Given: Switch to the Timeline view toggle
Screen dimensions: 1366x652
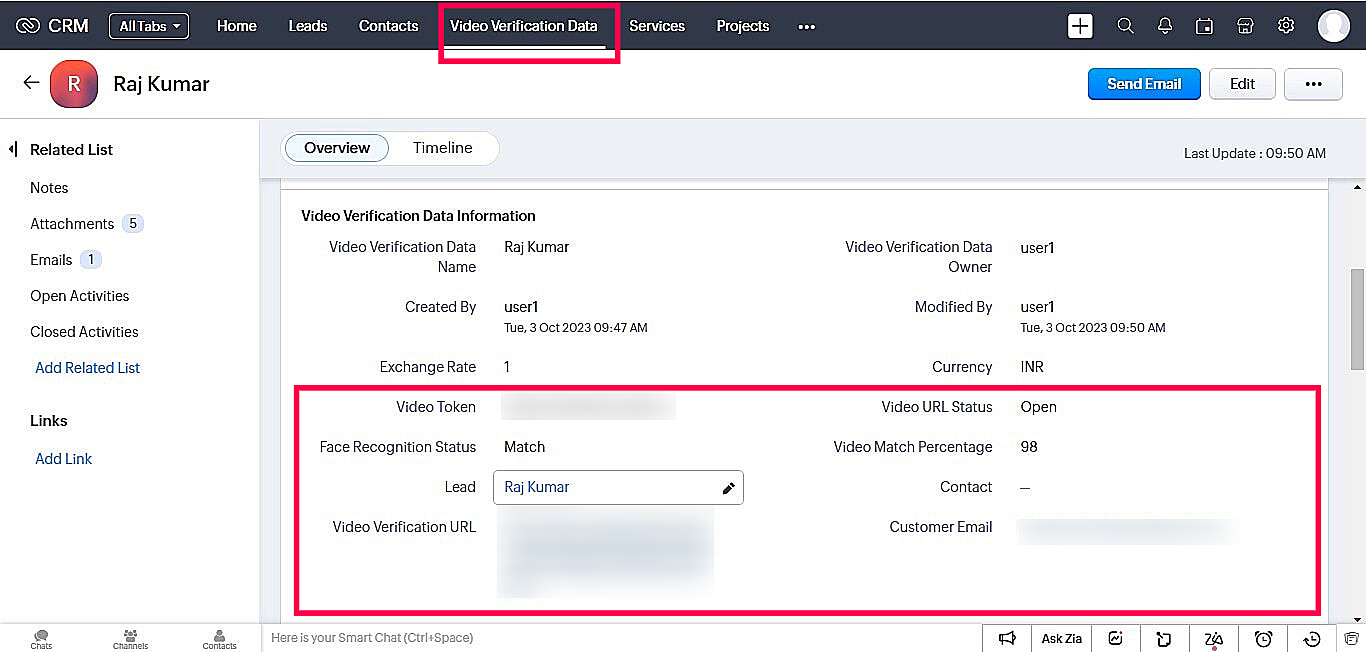Looking at the screenshot, I should [442, 148].
